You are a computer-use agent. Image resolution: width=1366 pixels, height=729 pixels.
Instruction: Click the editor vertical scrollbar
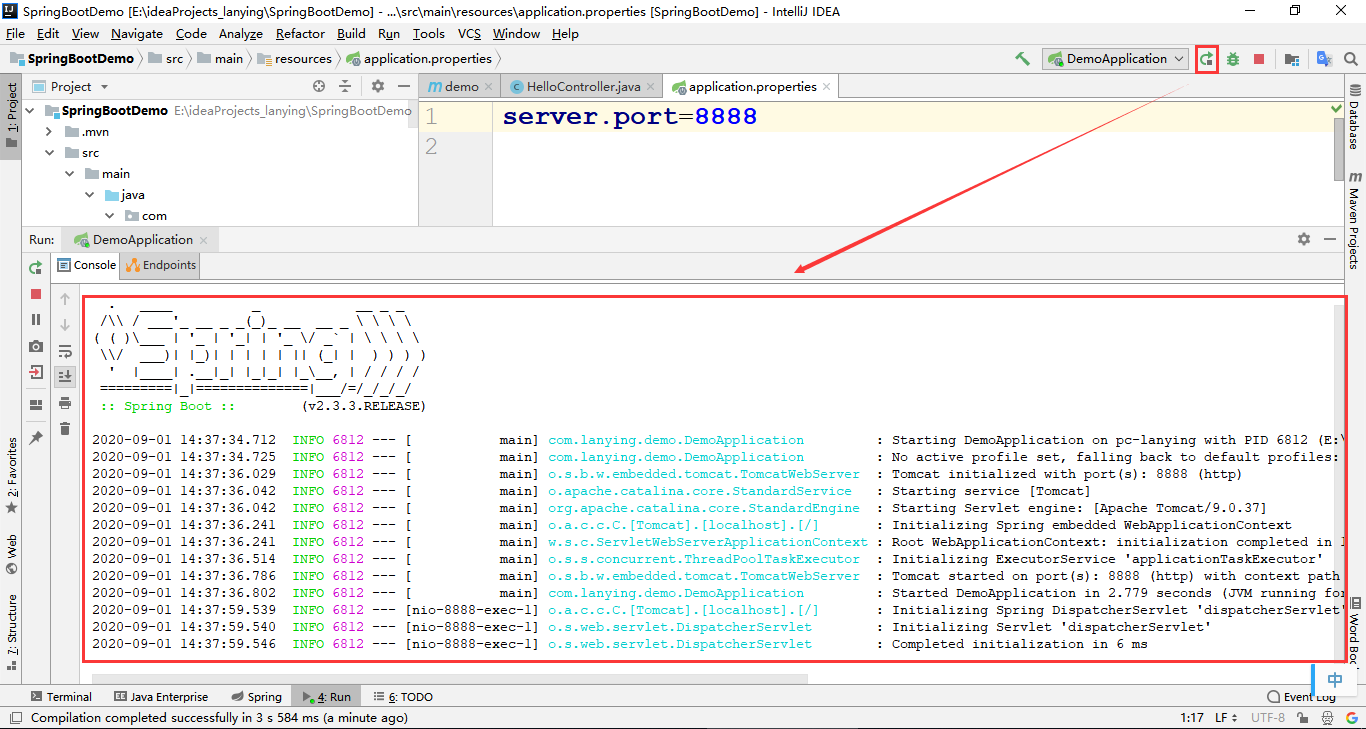(1339, 148)
